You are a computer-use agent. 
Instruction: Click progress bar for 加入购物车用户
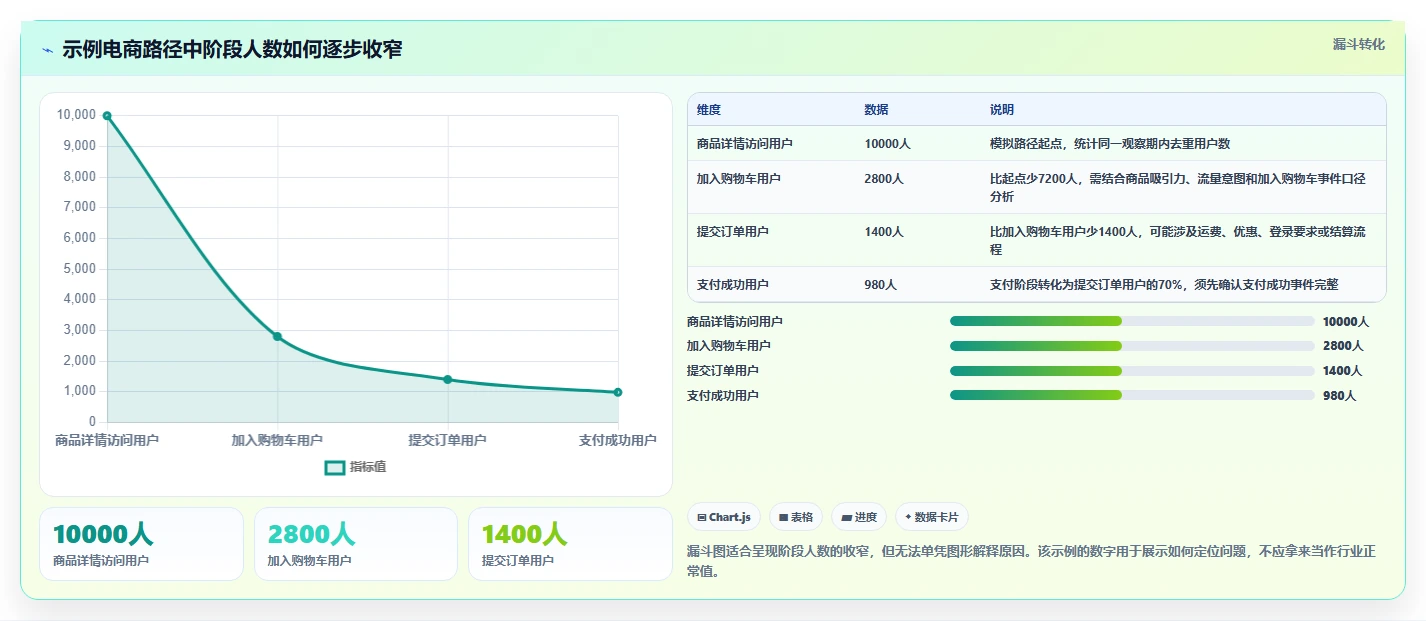(x=1132, y=346)
